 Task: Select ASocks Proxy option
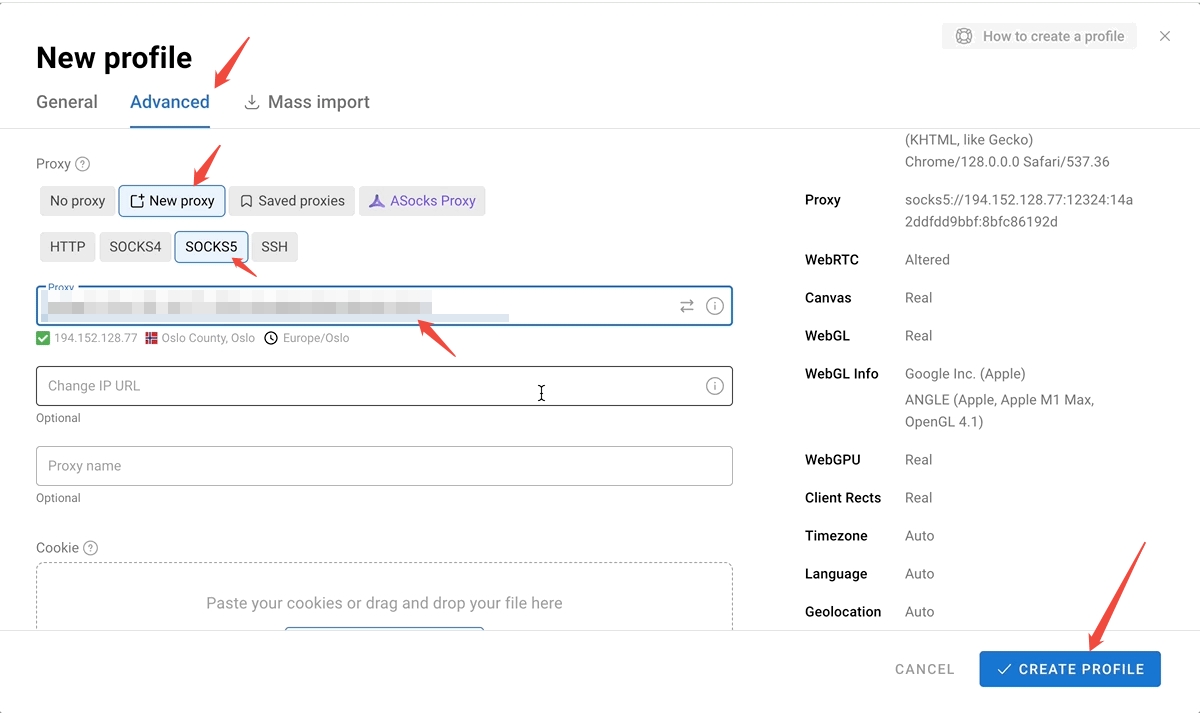[422, 201]
